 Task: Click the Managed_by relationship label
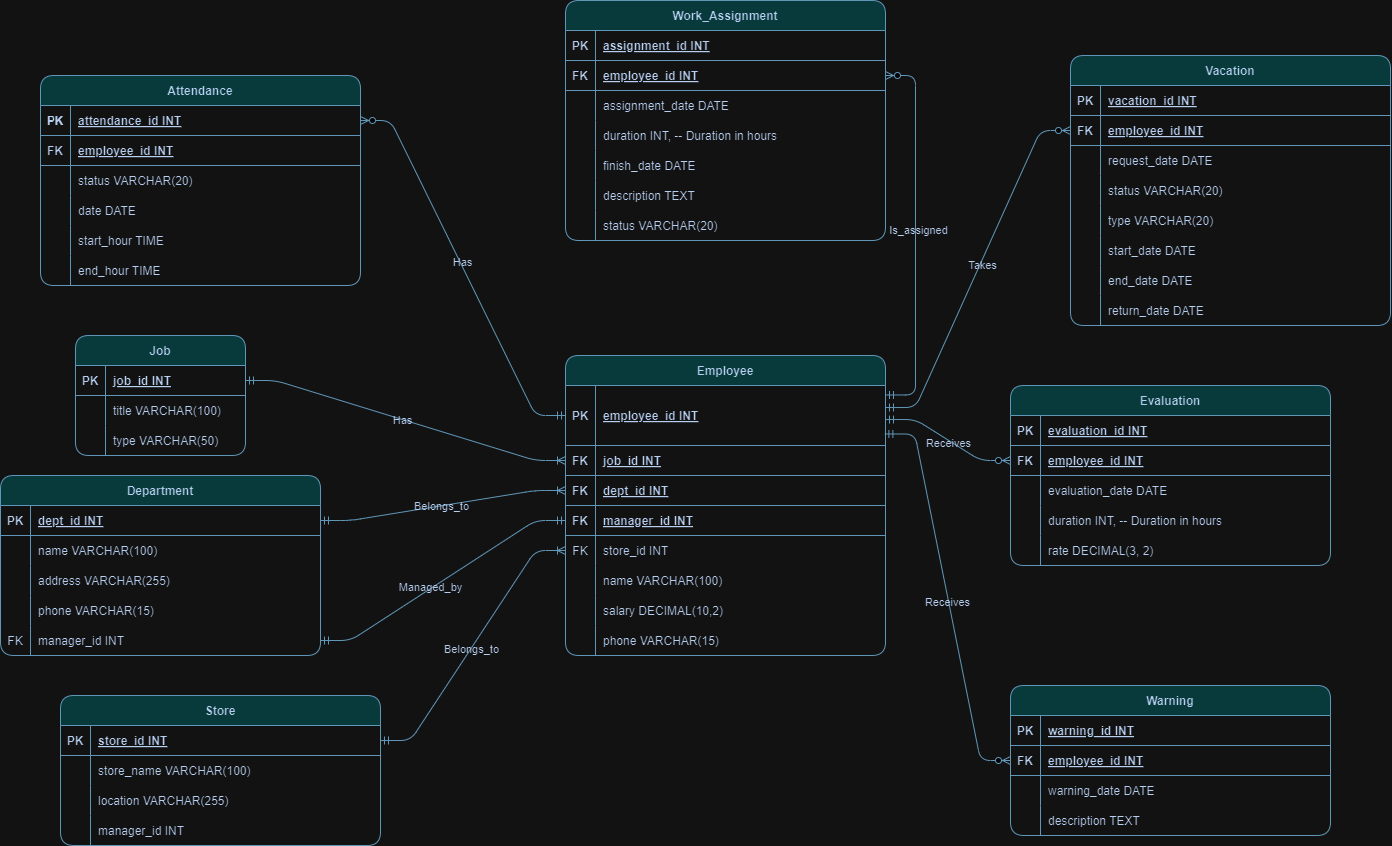[430, 587]
